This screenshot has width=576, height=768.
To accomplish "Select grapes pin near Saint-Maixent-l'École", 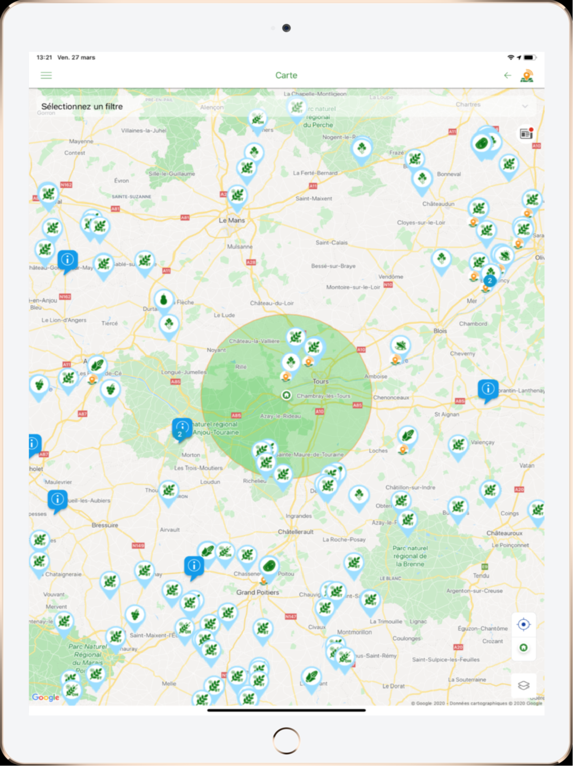I will (x=135, y=615).
